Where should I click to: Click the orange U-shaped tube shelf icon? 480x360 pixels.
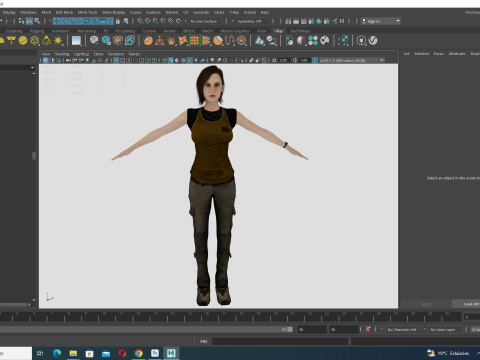230,41
